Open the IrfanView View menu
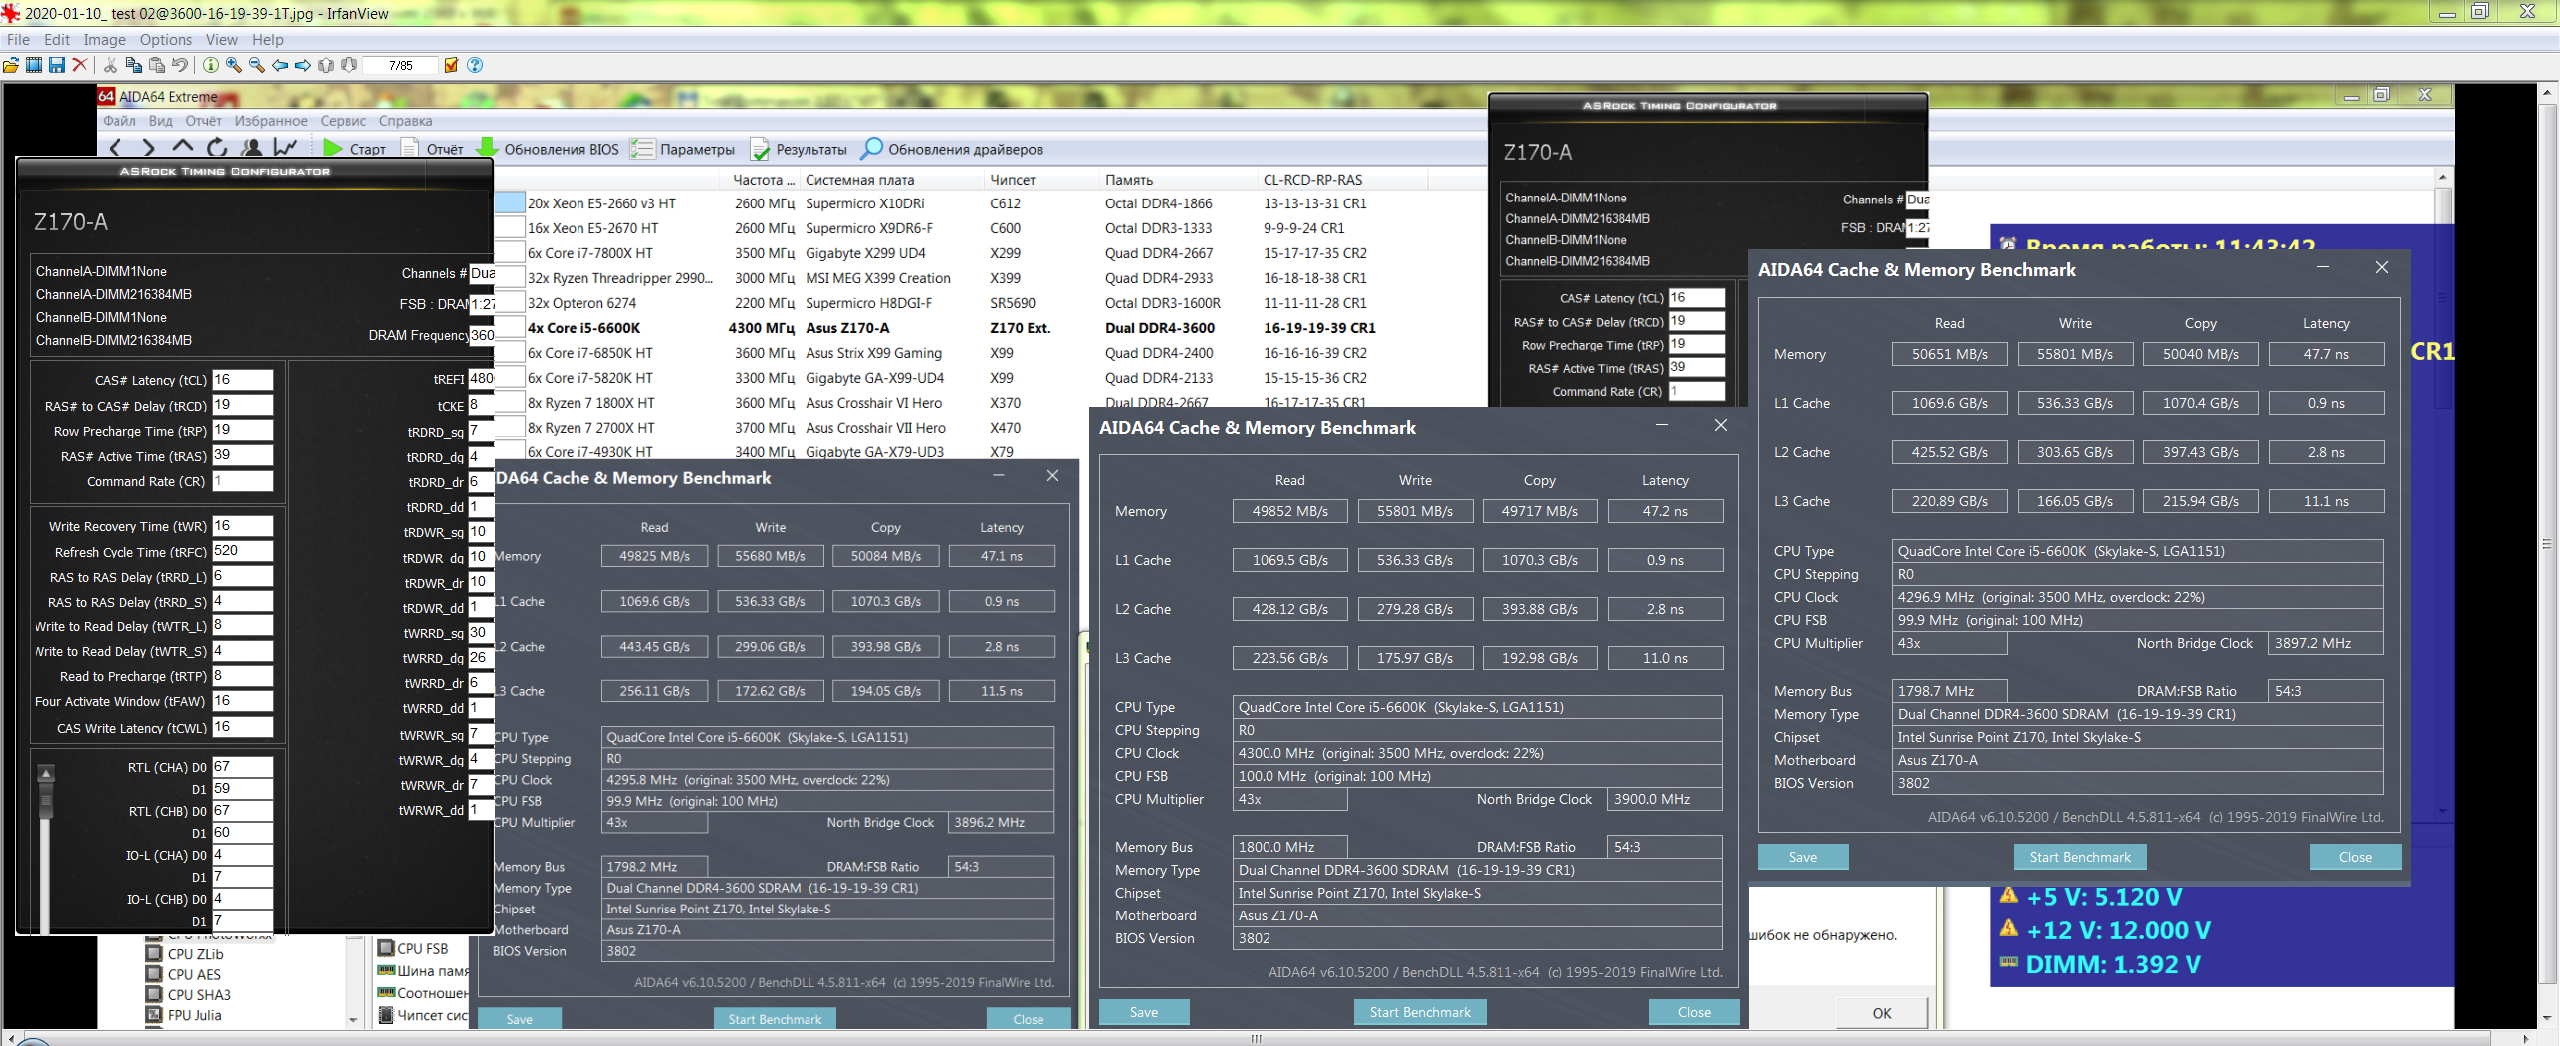This screenshot has height=1046, width=2560. (222, 40)
